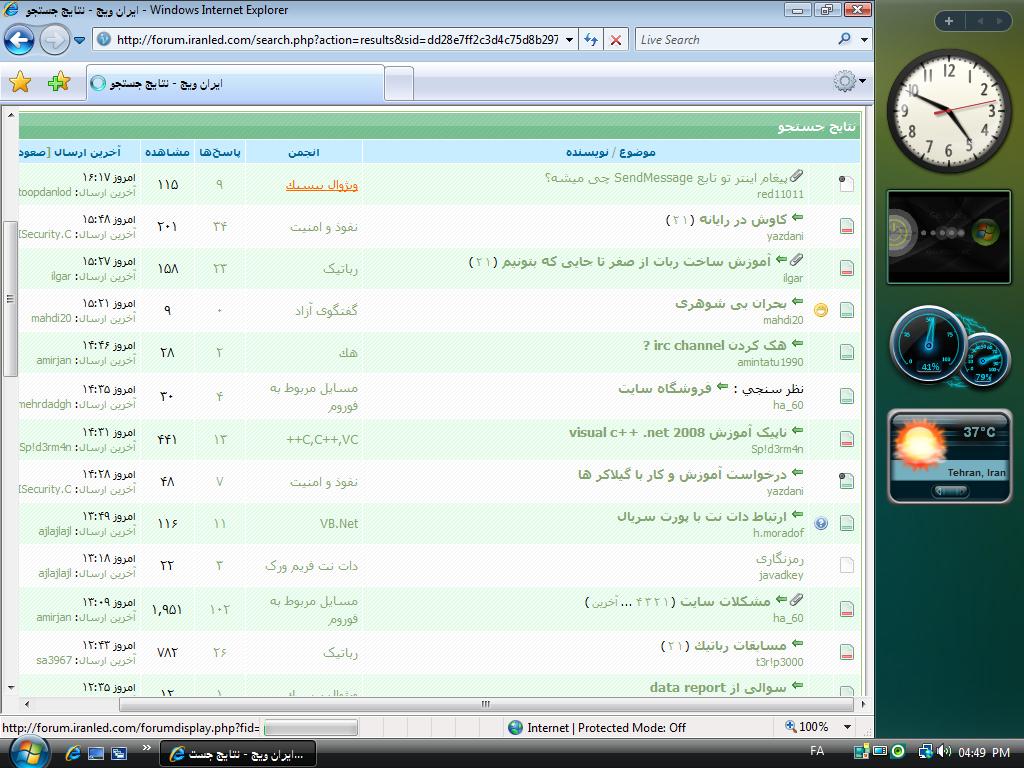Image resolution: width=1024 pixels, height=768 pixels.
Task: Select the ایران ویچ browser tab
Action: point(234,83)
